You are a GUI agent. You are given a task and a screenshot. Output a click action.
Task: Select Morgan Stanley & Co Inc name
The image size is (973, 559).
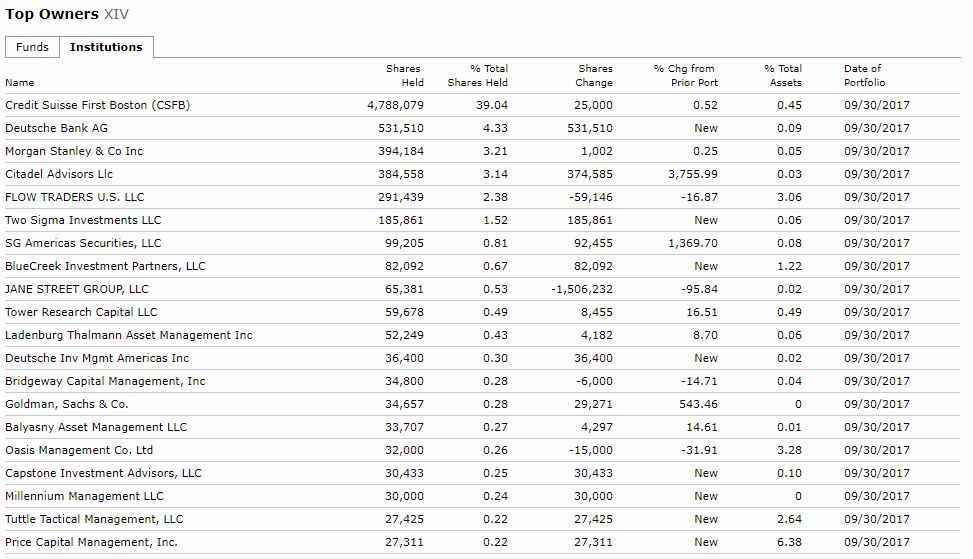tap(74, 151)
